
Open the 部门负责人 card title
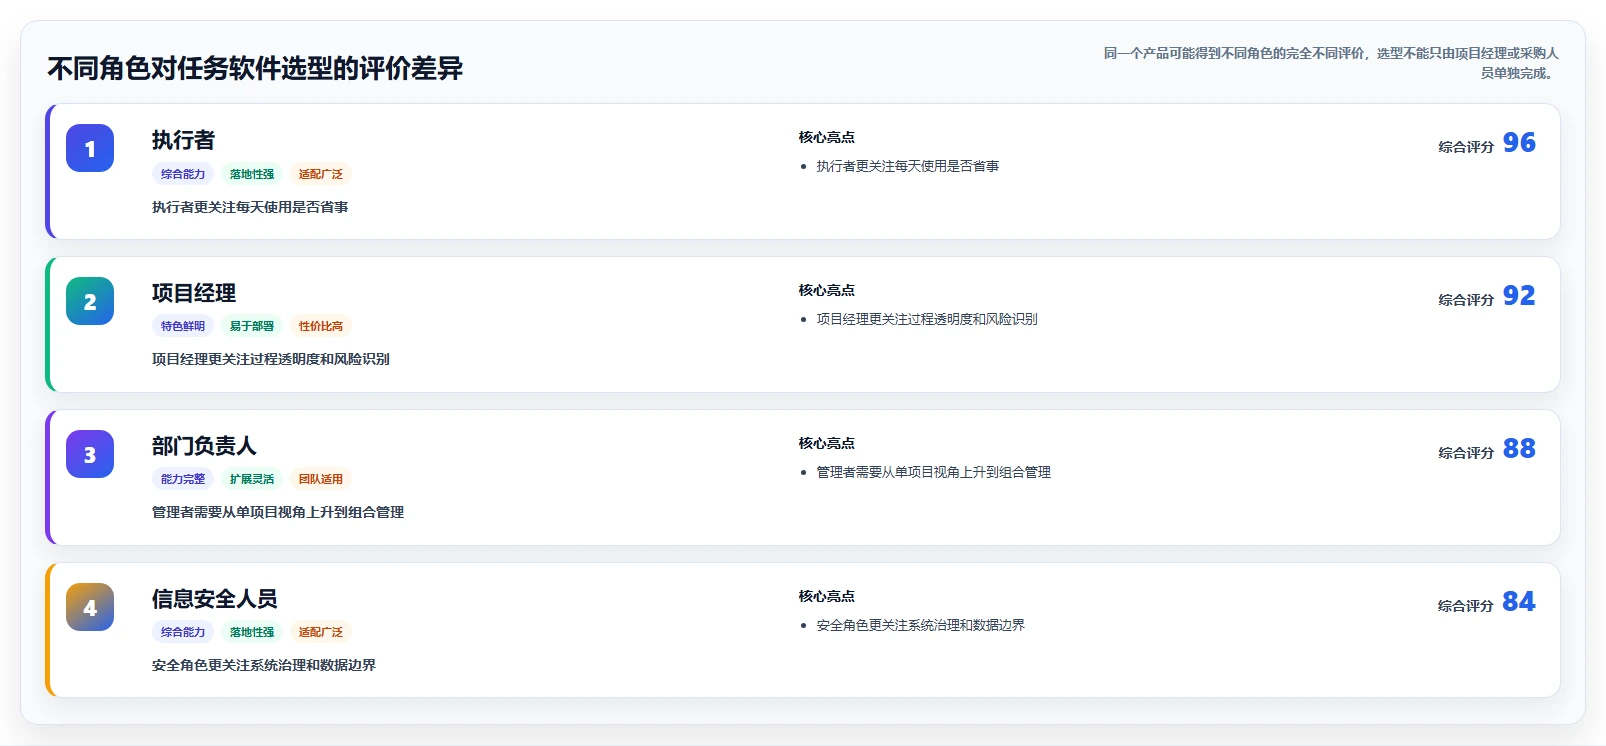[x=204, y=446]
